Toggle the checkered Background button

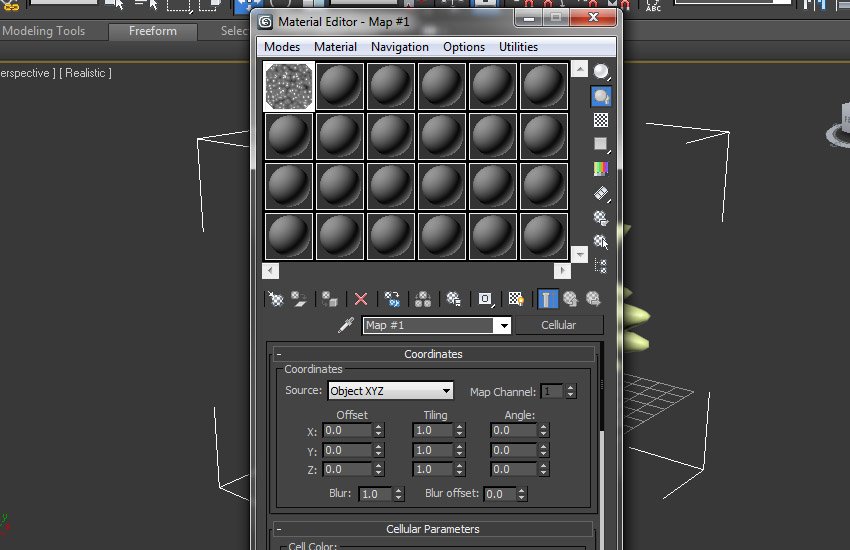pos(600,120)
